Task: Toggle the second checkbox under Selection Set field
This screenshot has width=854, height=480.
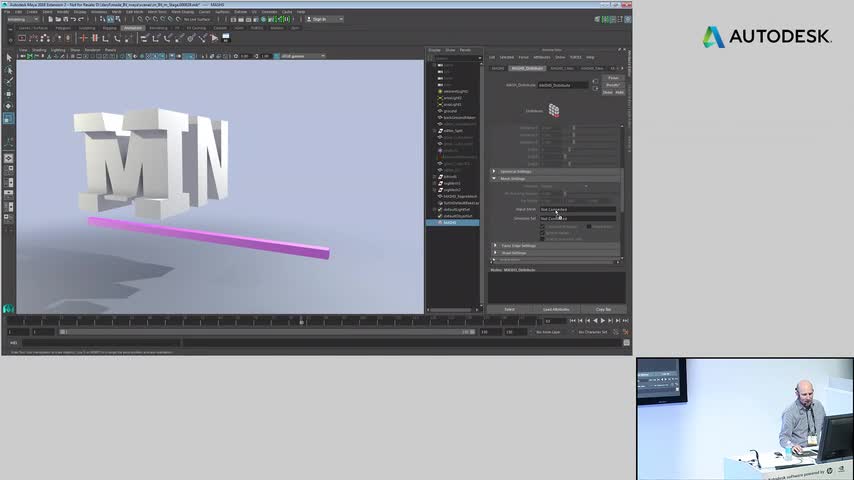Action: tap(542, 233)
